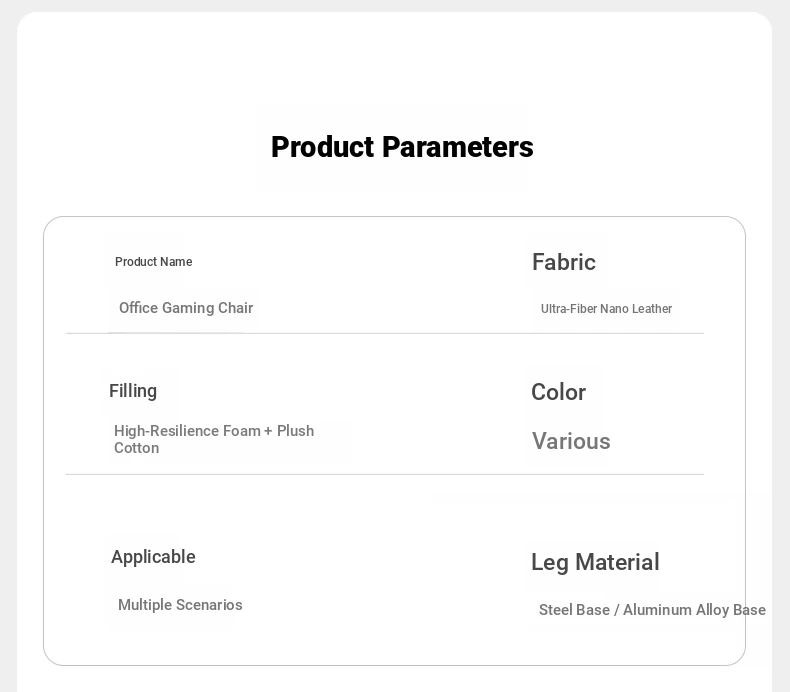Image resolution: width=790 pixels, height=692 pixels.
Task: Click the word Chair in product value
Action: click(236, 308)
